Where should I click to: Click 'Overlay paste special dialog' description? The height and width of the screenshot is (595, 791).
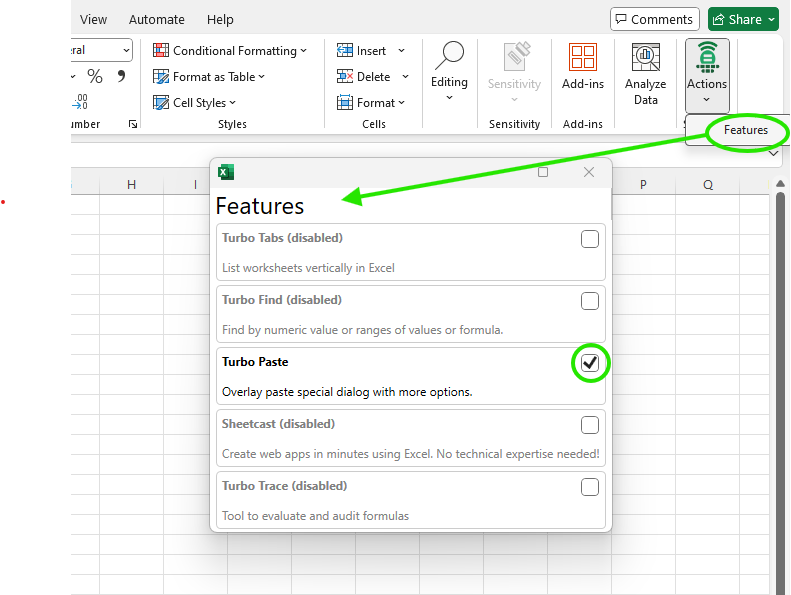point(347,392)
